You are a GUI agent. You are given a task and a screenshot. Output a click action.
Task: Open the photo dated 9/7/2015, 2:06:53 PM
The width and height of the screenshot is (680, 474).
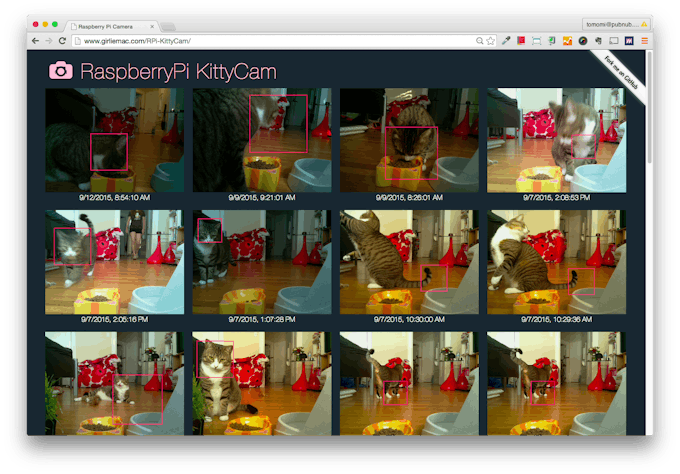click(556, 140)
